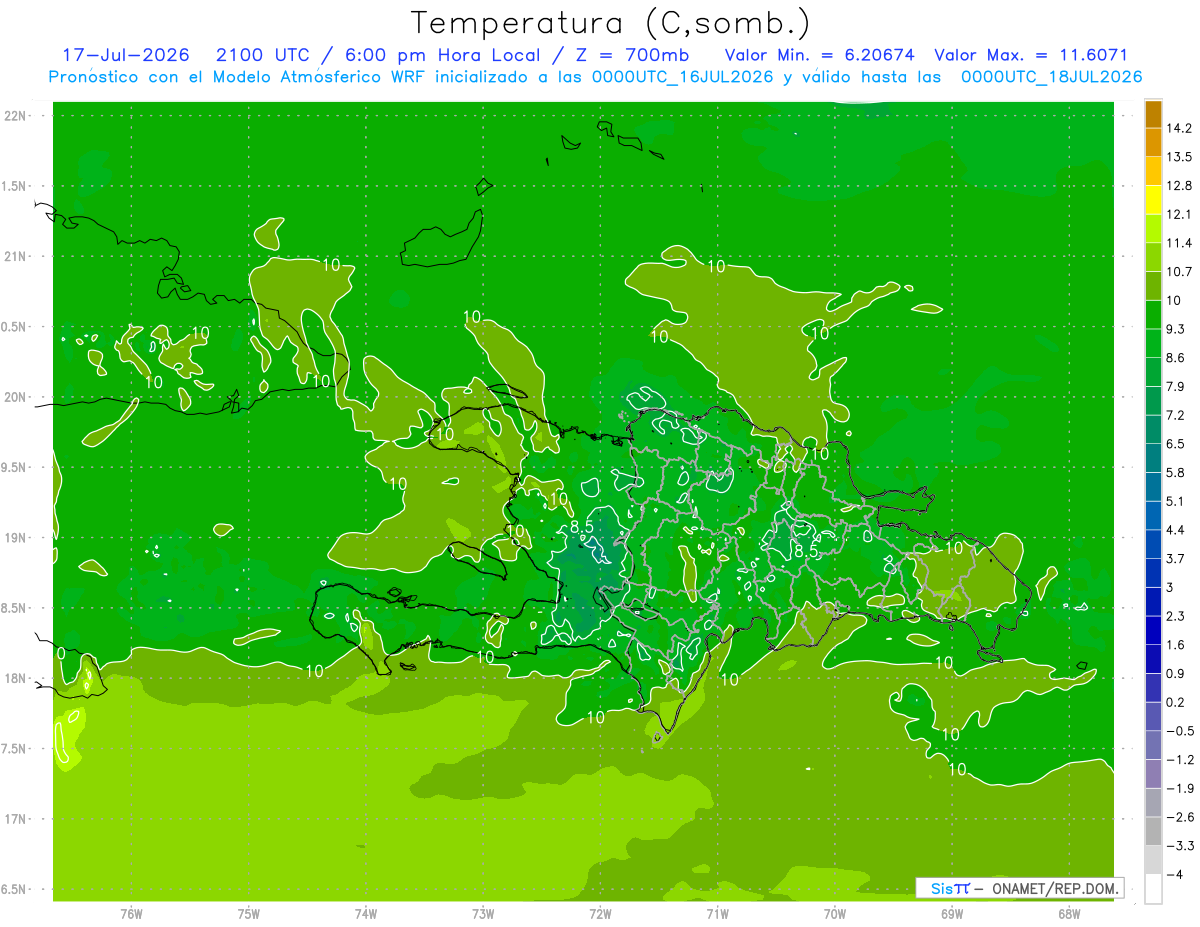Click the '22N' latitude axis label
Viewport: 1200px width, 927px height.
(16, 116)
